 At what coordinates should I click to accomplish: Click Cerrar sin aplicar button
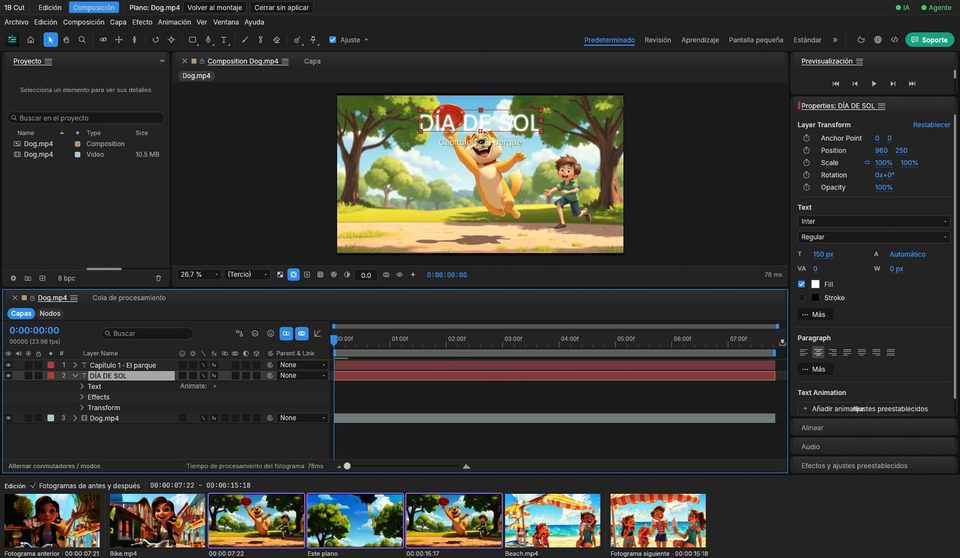click(282, 7)
